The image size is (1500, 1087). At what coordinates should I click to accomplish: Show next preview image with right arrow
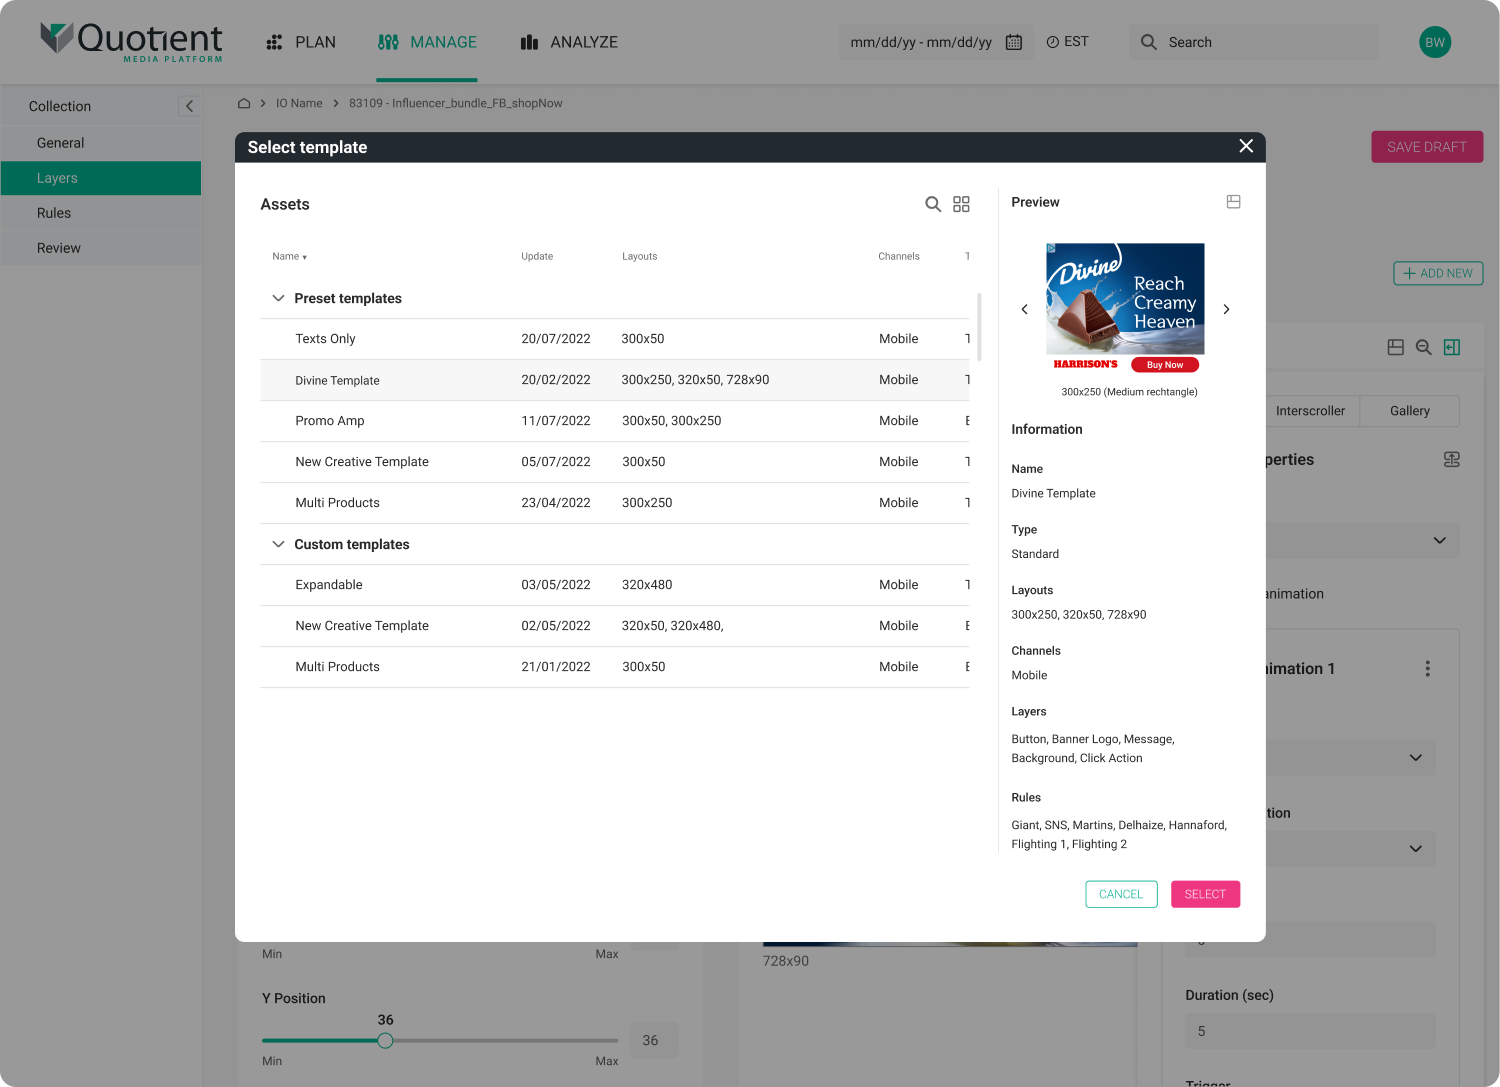click(x=1226, y=309)
